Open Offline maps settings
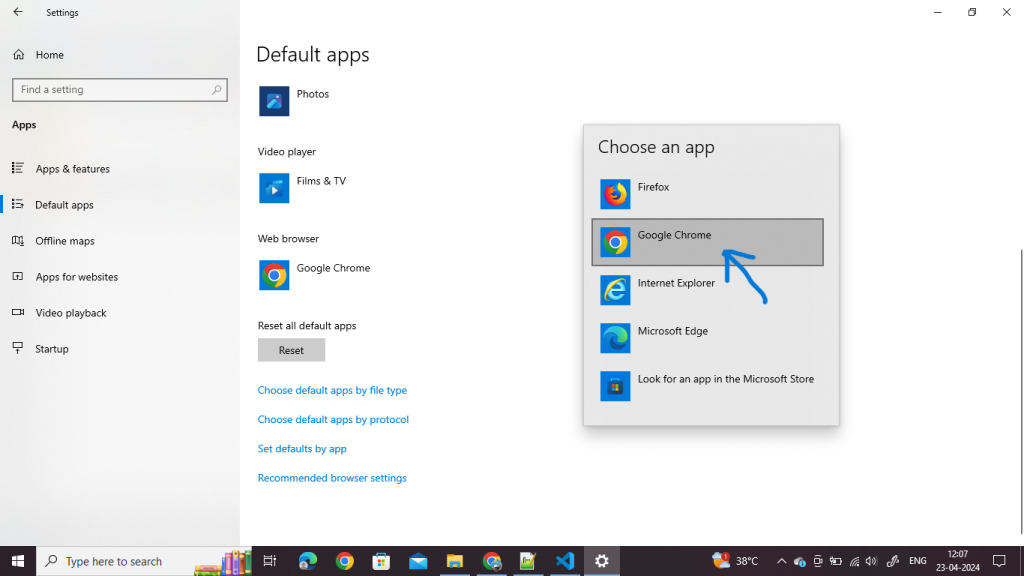The height and width of the screenshot is (576, 1024). coord(64,241)
